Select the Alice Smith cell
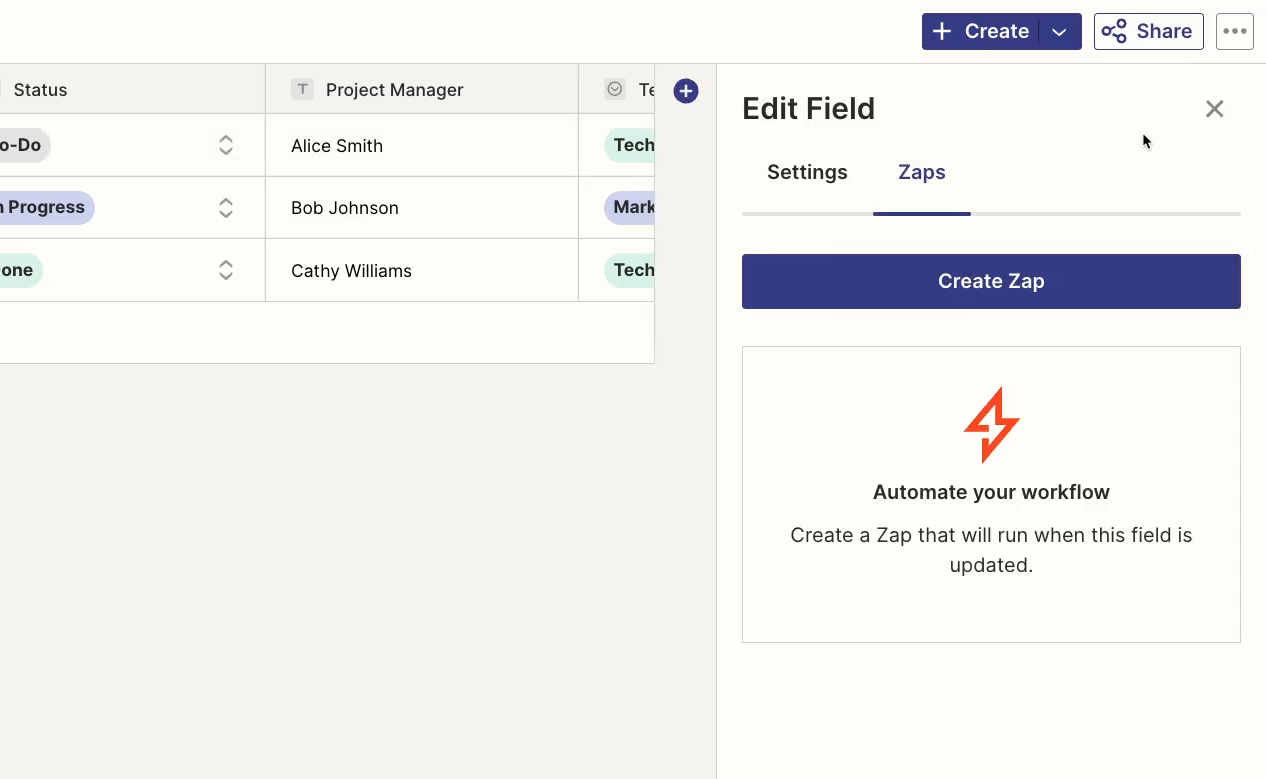This screenshot has width=1266, height=779. coord(422,145)
